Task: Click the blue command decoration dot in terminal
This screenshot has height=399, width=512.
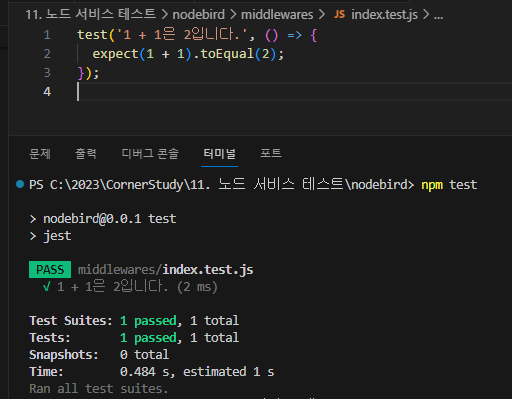Action: coord(20,184)
